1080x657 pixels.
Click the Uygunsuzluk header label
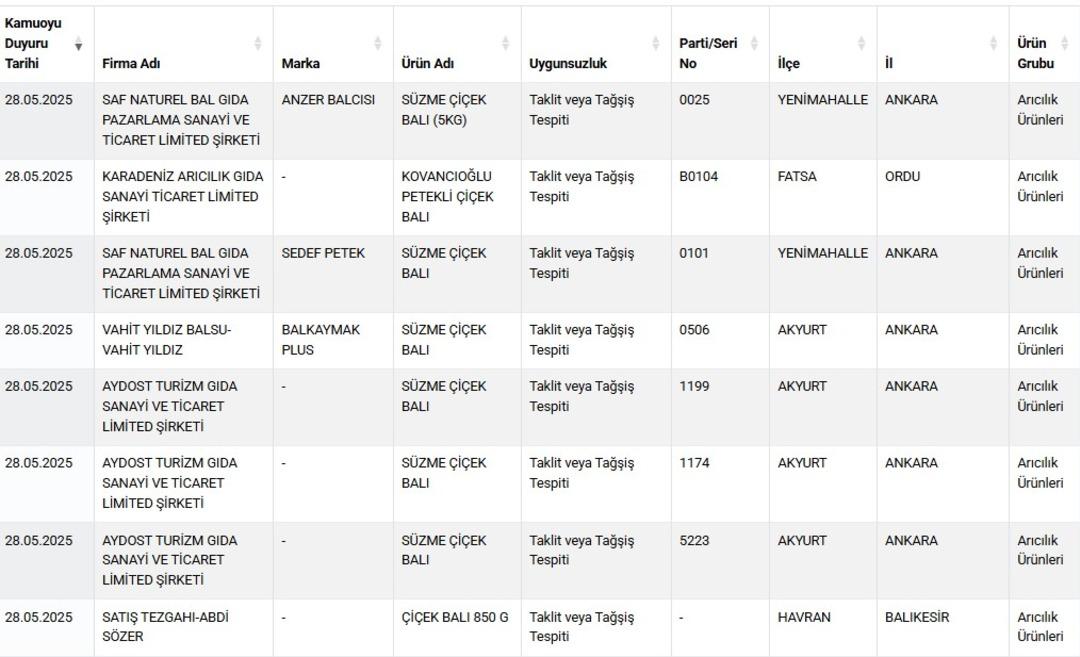(x=568, y=63)
